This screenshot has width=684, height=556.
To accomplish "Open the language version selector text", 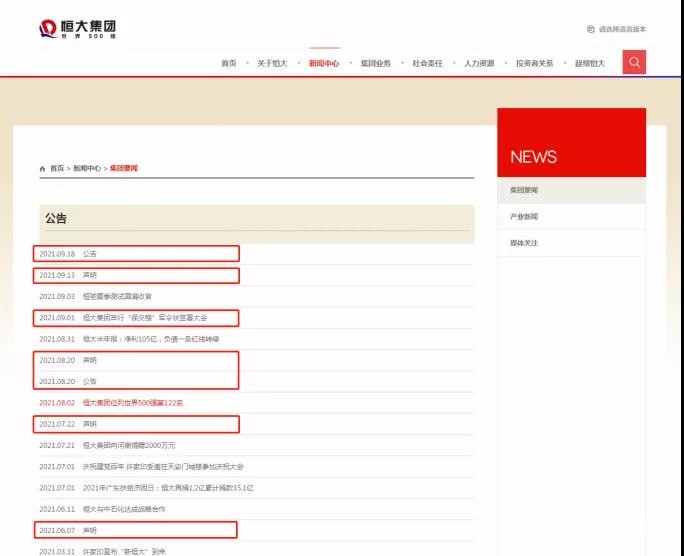I will (x=622, y=29).
